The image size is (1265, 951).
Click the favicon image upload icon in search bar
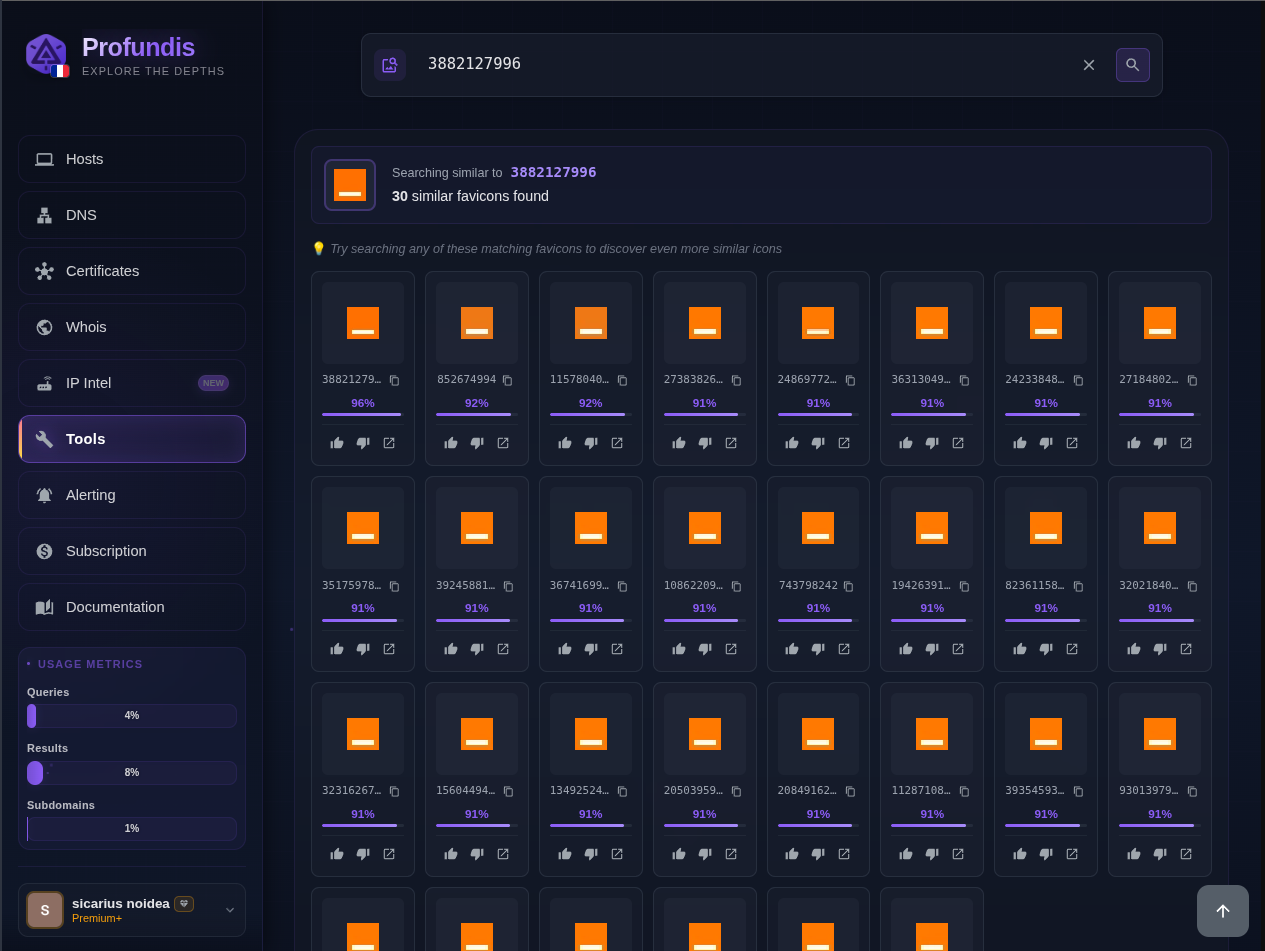click(389, 65)
